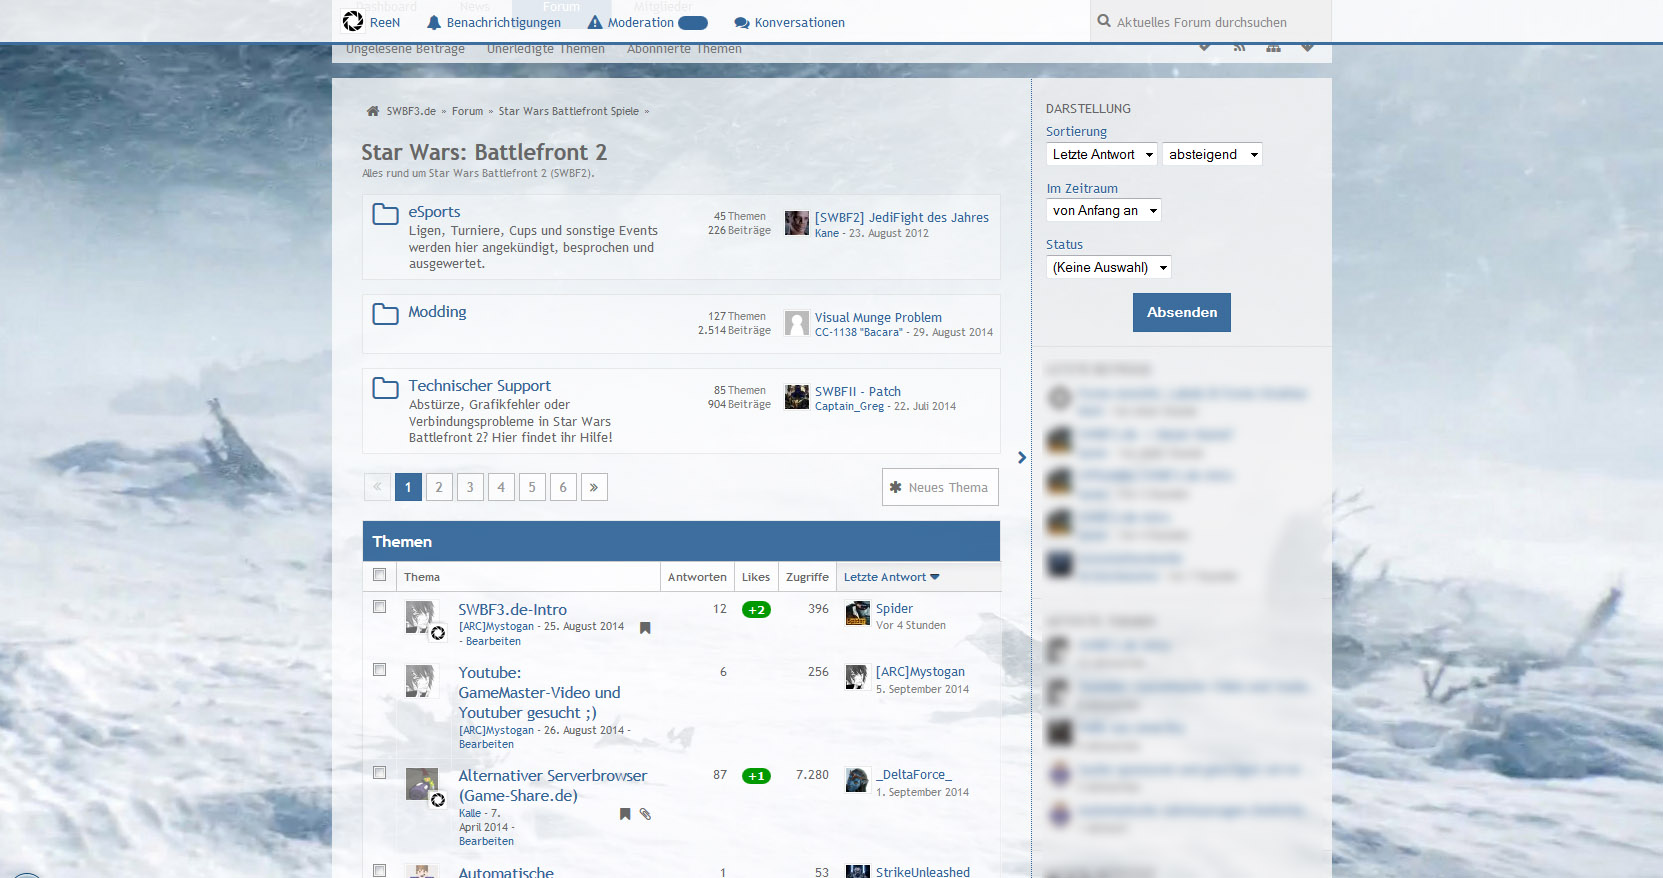Click Forum breadcrumb link
The height and width of the screenshot is (878, 1663).
click(x=467, y=111)
